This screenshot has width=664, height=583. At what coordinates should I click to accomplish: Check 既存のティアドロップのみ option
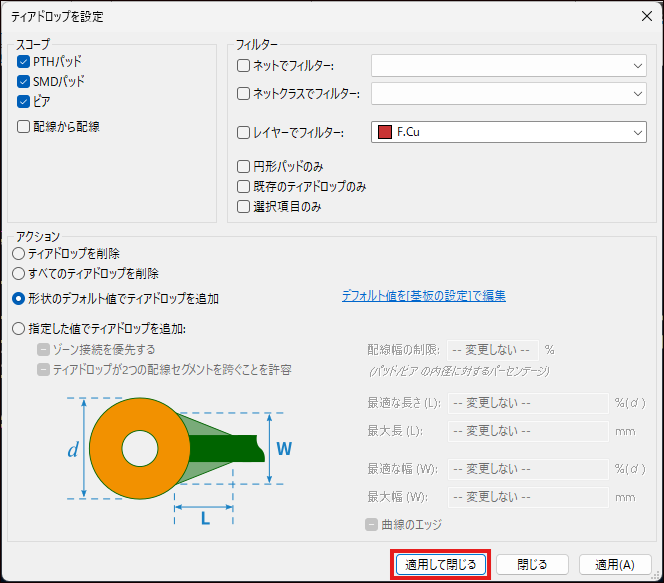click(x=244, y=186)
